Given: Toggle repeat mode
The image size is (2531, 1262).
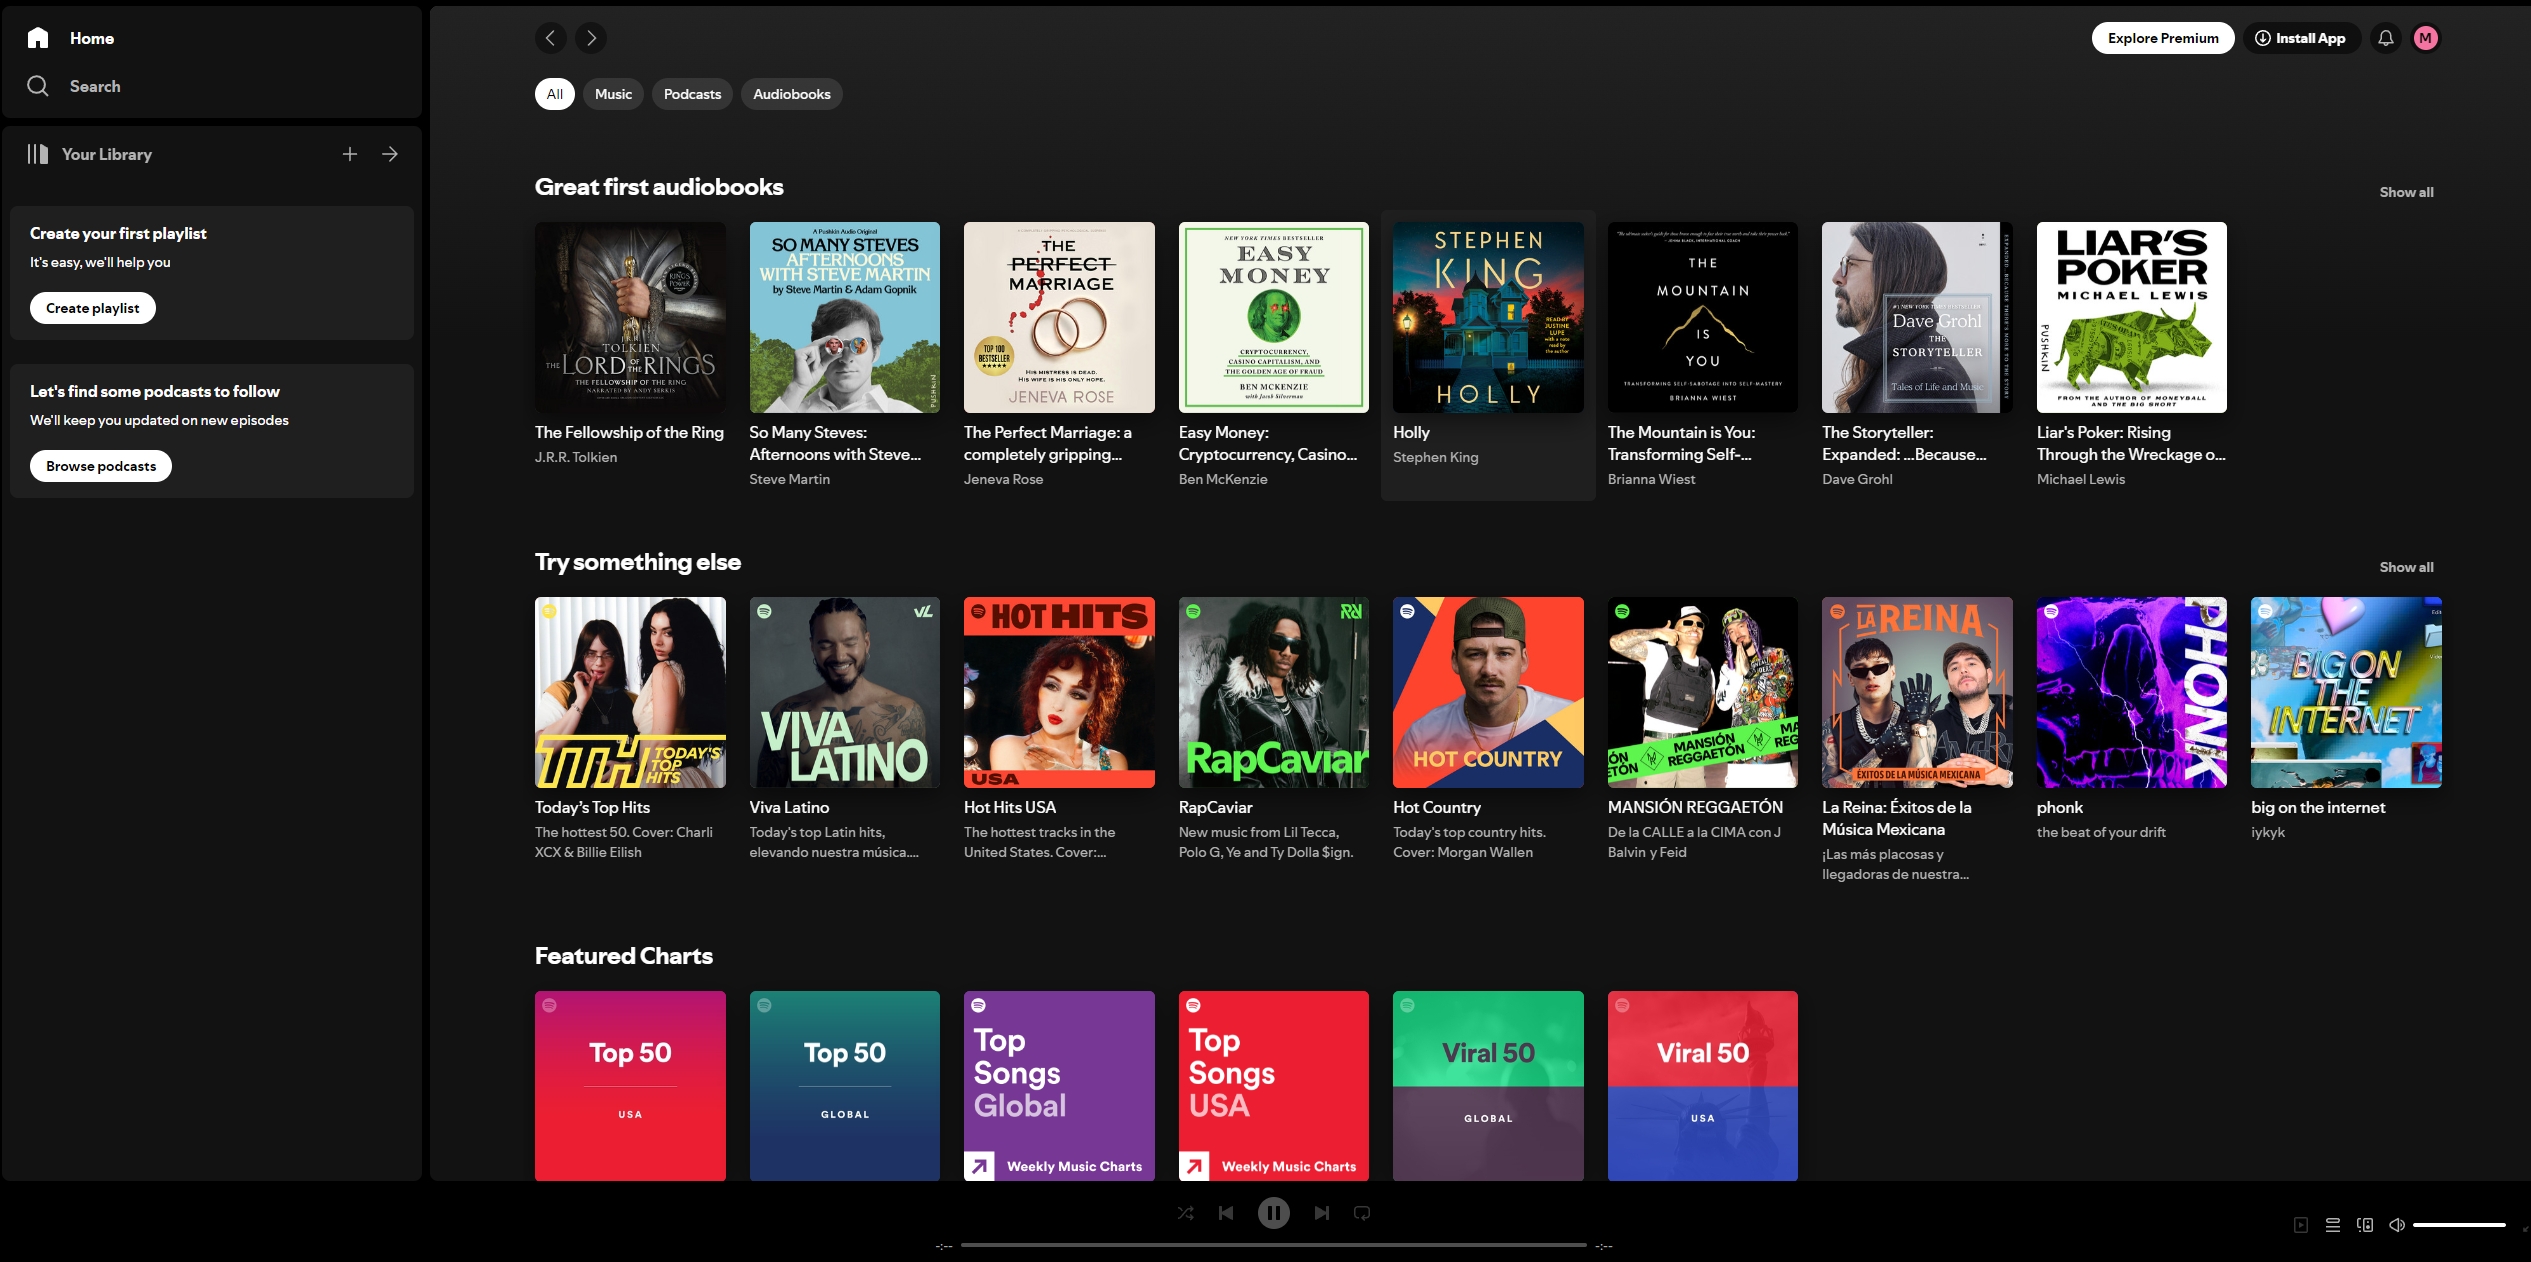Looking at the screenshot, I should [x=1362, y=1213].
